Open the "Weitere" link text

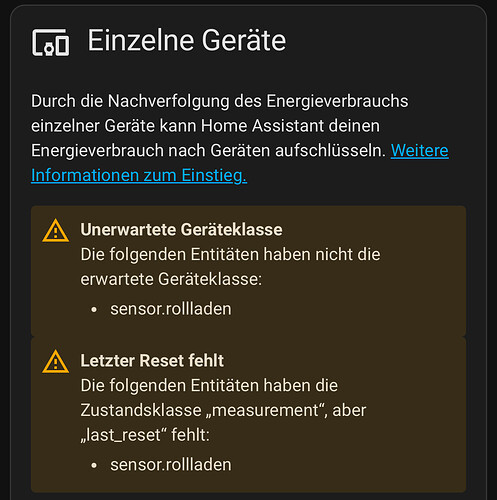click(x=420, y=150)
